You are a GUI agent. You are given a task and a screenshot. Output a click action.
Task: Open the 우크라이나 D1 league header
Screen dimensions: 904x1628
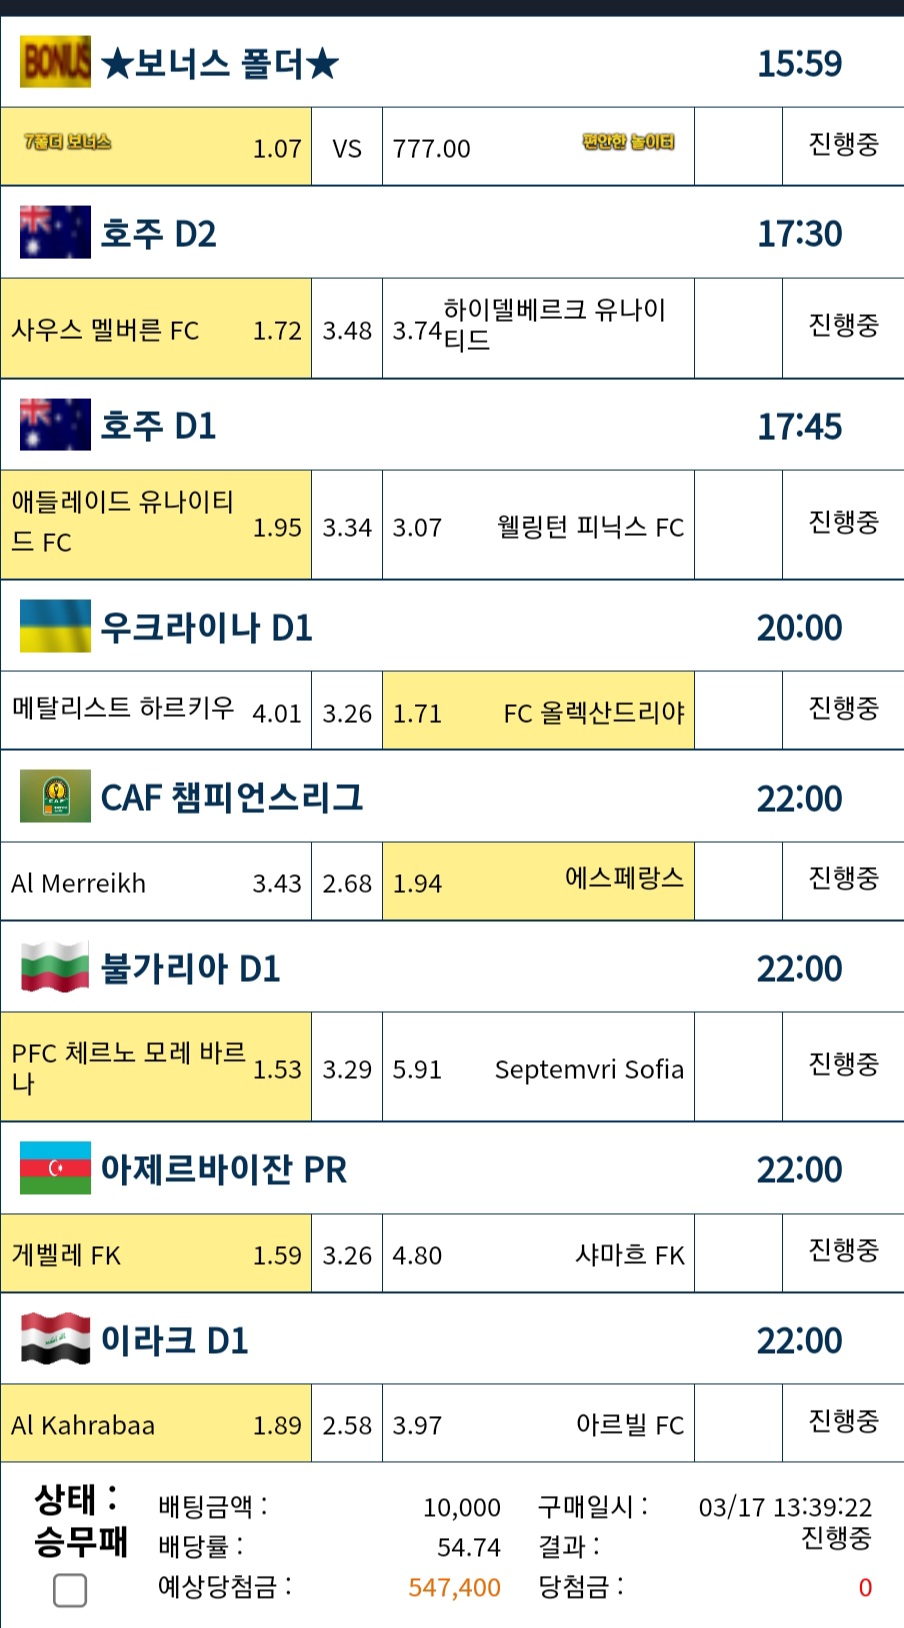tap(452, 626)
